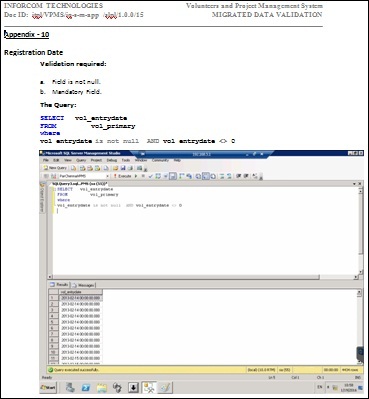
Task: Select result row number 5 header
Action: coord(53,322)
